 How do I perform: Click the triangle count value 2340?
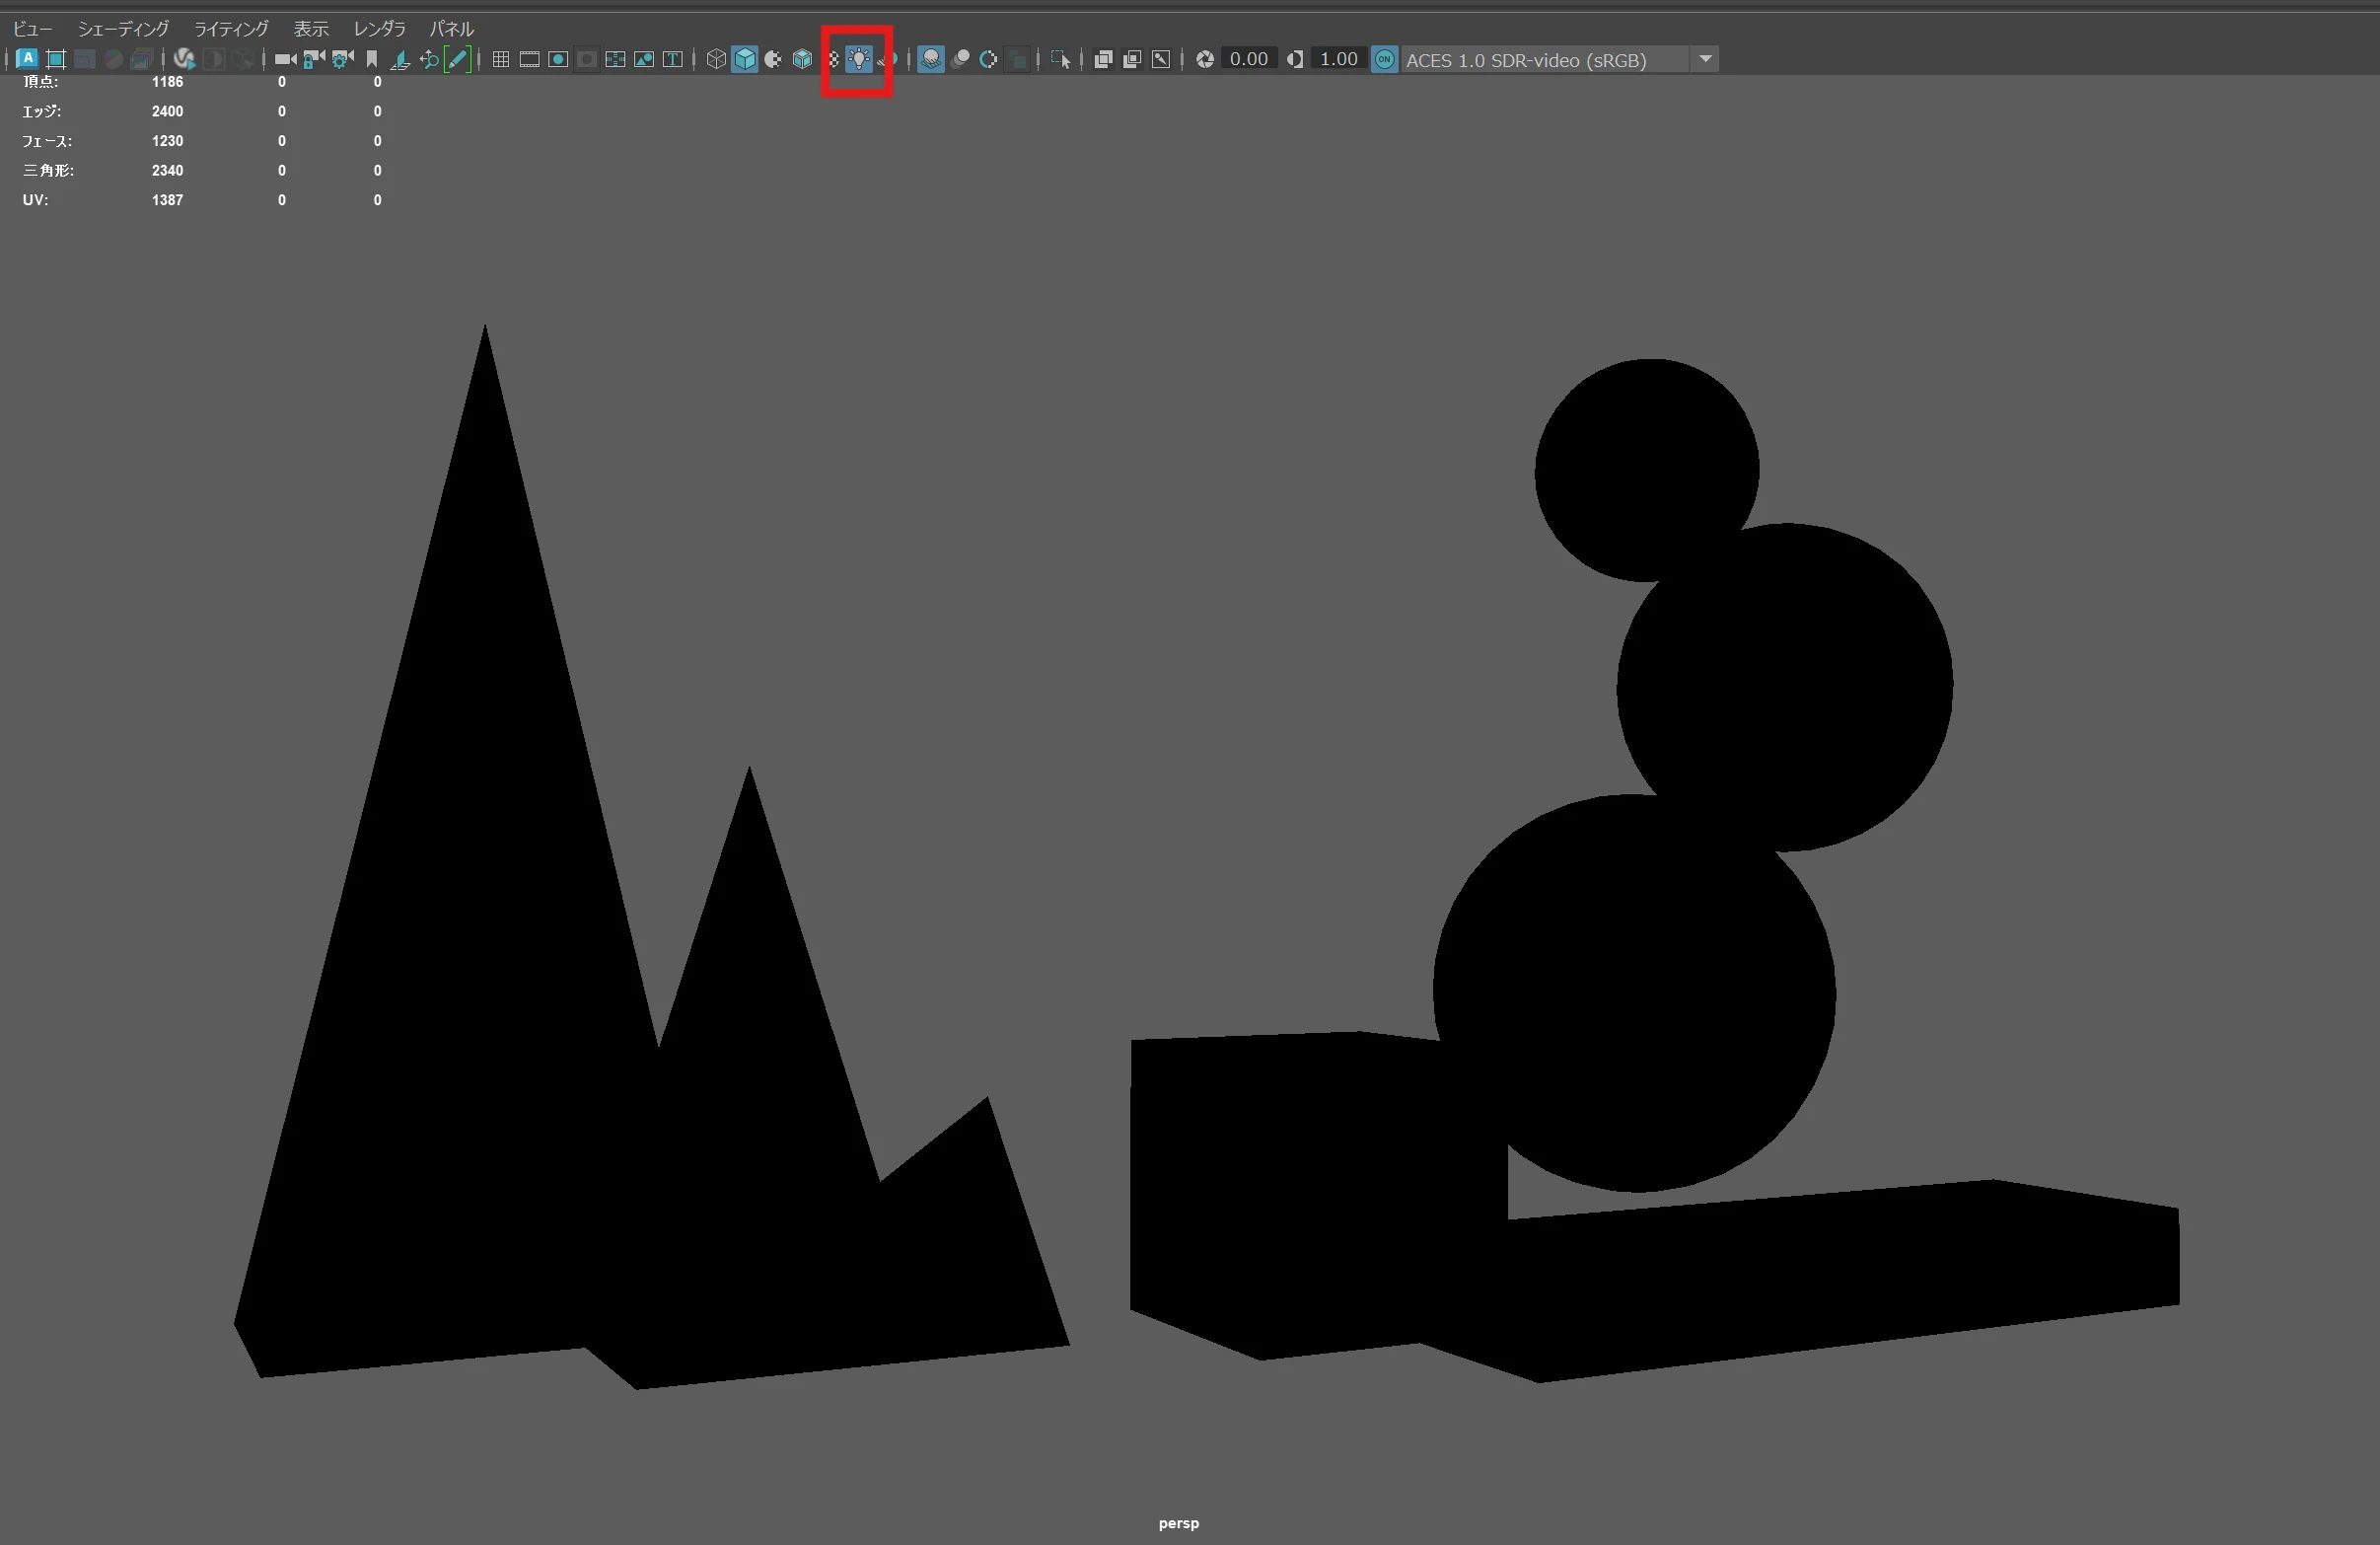pos(167,170)
